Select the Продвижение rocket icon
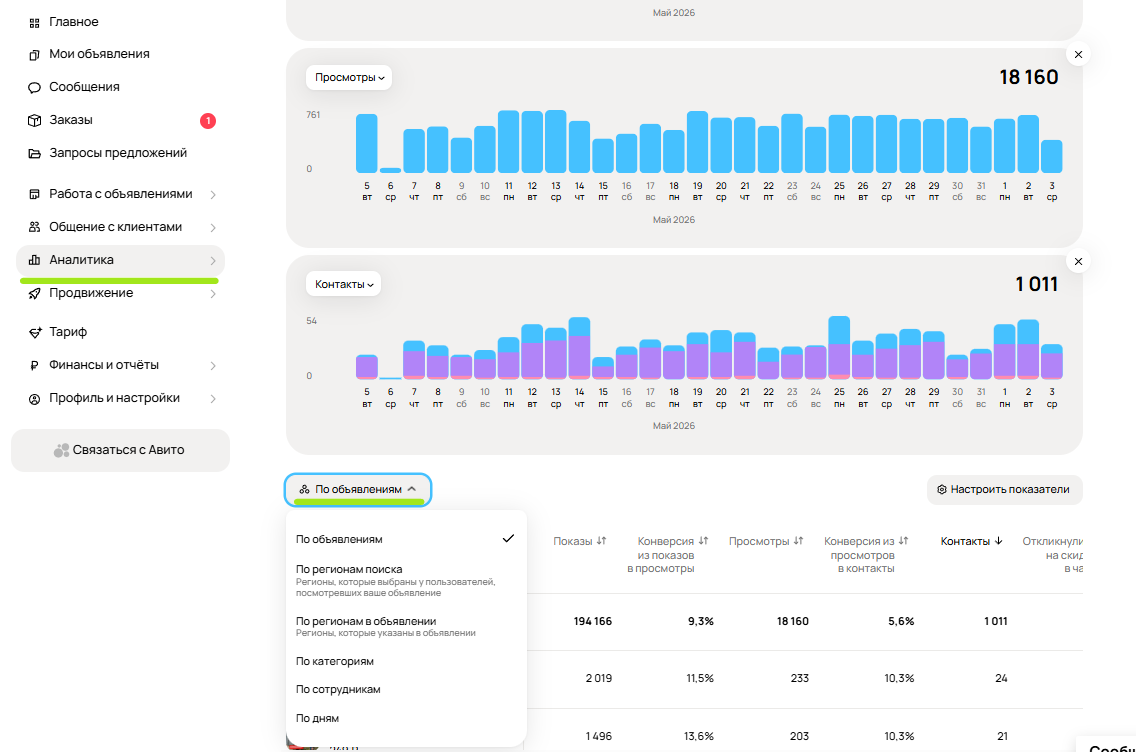The width and height of the screenshot is (1136, 752). click(34, 293)
